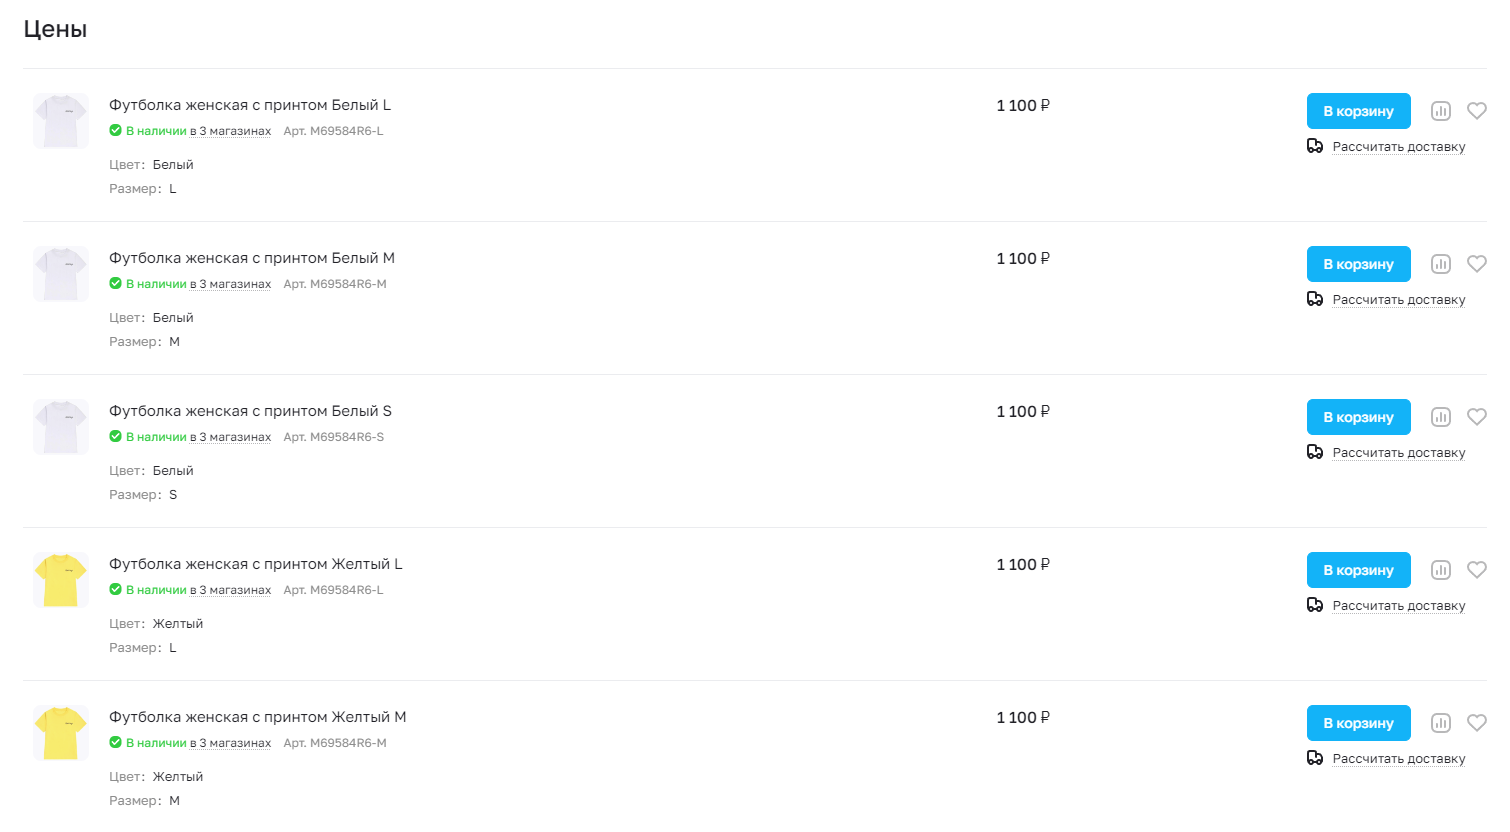
Task: Compare icon for yellow M t-shirt
Action: pyautogui.click(x=1440, y=723)
